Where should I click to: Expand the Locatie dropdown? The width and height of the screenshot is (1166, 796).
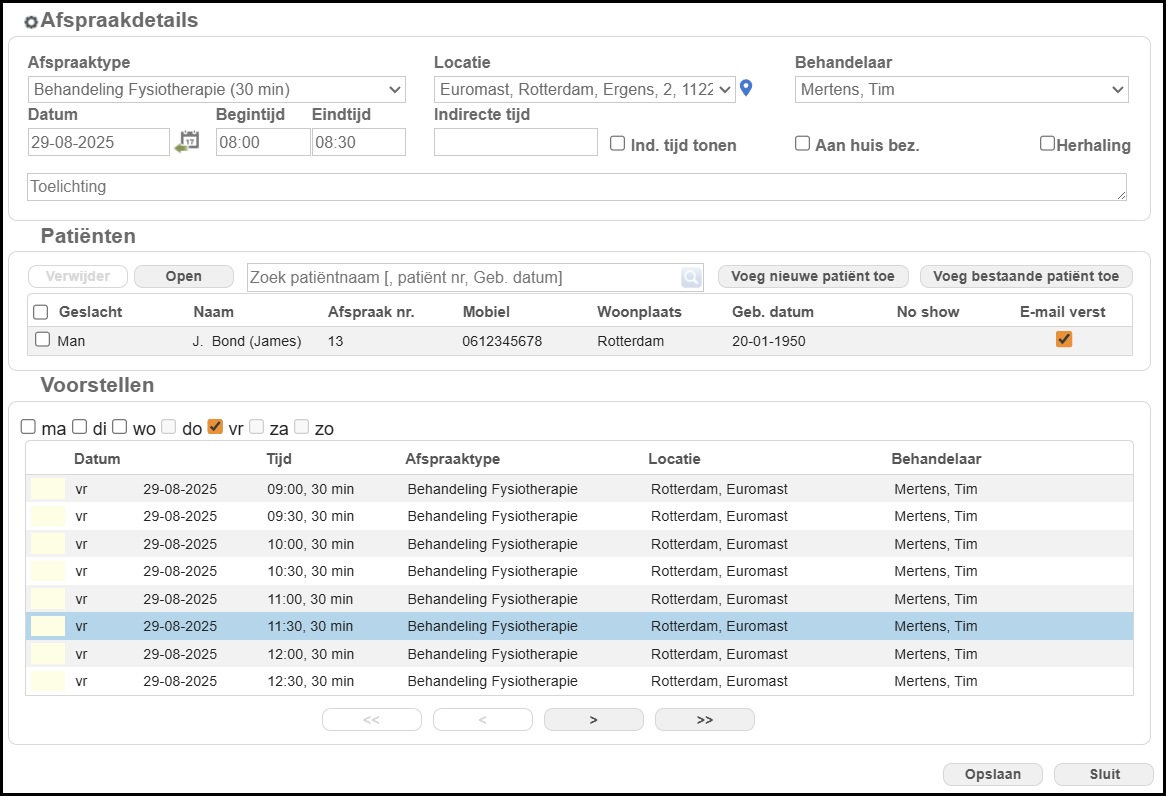point(585,89)
